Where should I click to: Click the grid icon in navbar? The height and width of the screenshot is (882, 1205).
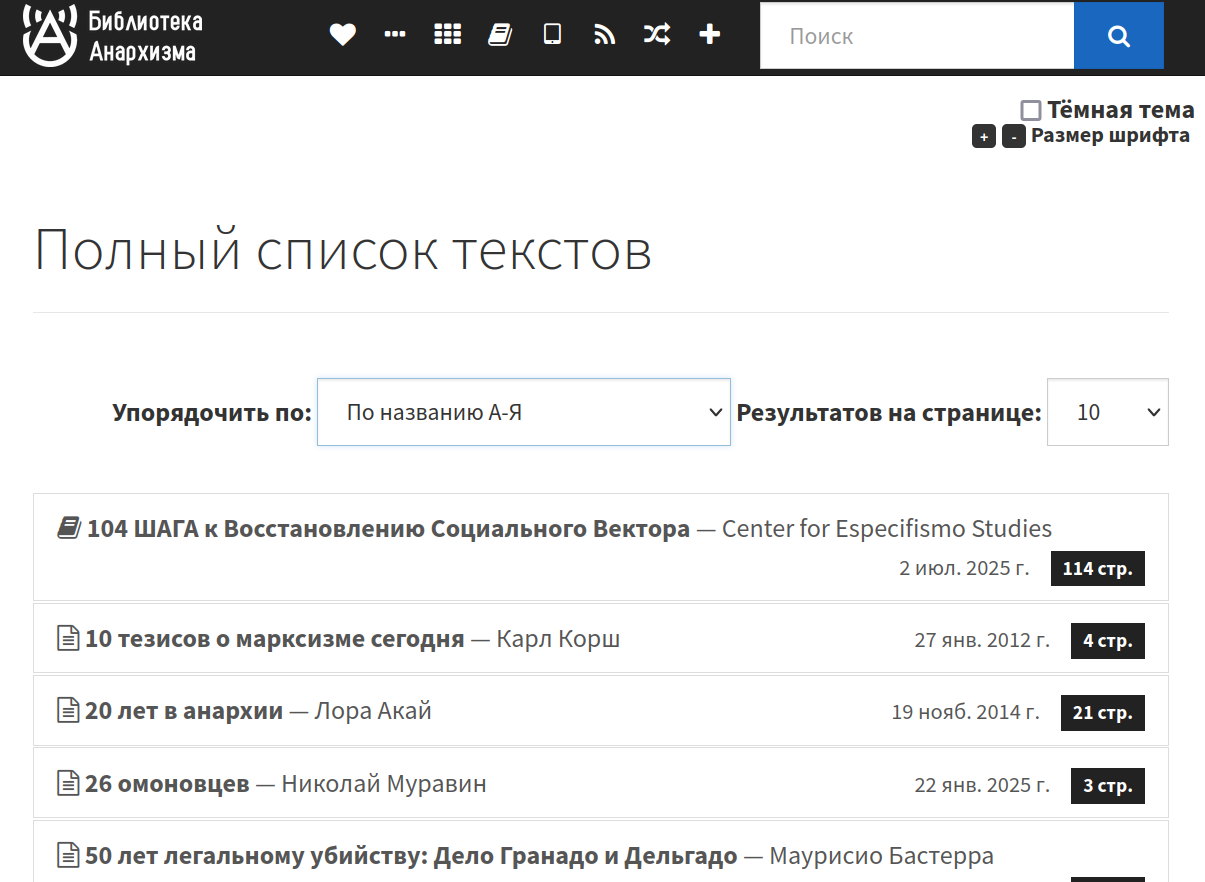click(x=447, y=35)
